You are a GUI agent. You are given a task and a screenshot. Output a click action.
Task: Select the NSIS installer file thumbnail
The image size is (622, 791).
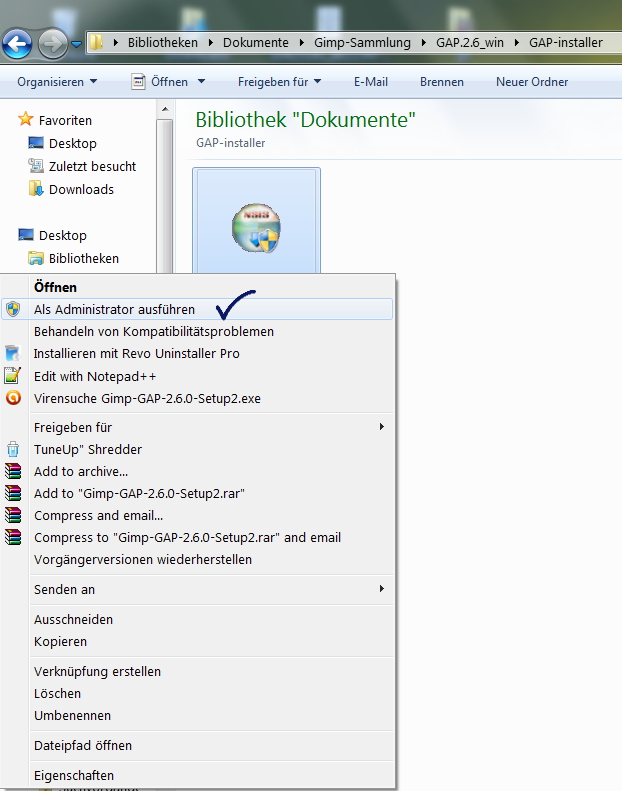256,220
